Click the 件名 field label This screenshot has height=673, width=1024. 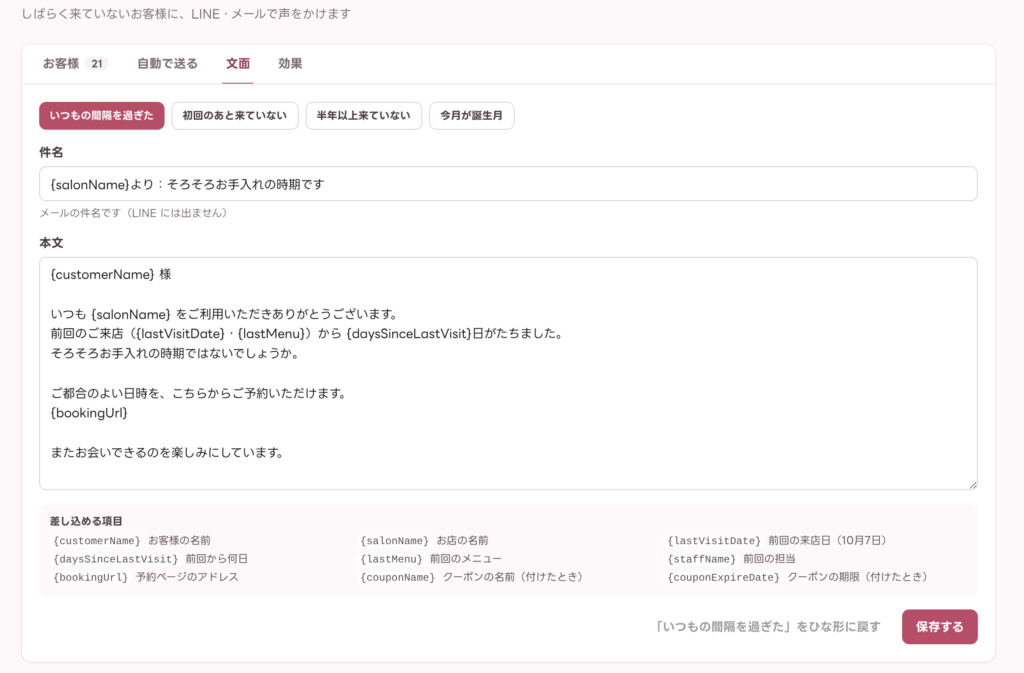[51, 152]
